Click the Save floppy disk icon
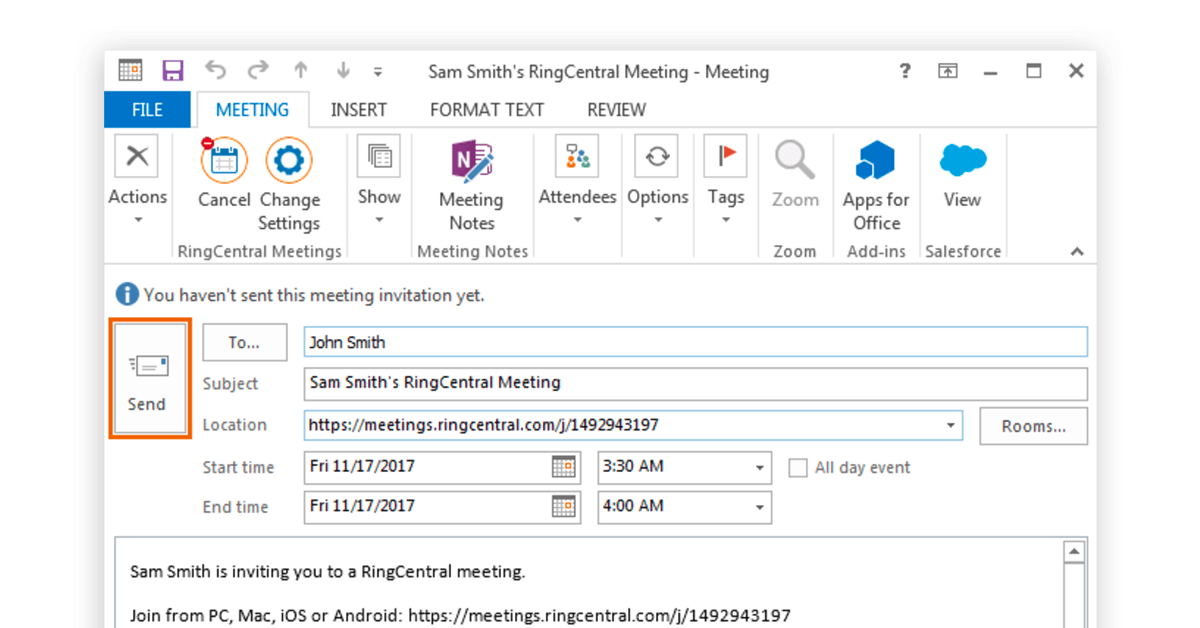The width and height of the screenshot is (1200, 628). pyautogui.click(x=173, y=71)
